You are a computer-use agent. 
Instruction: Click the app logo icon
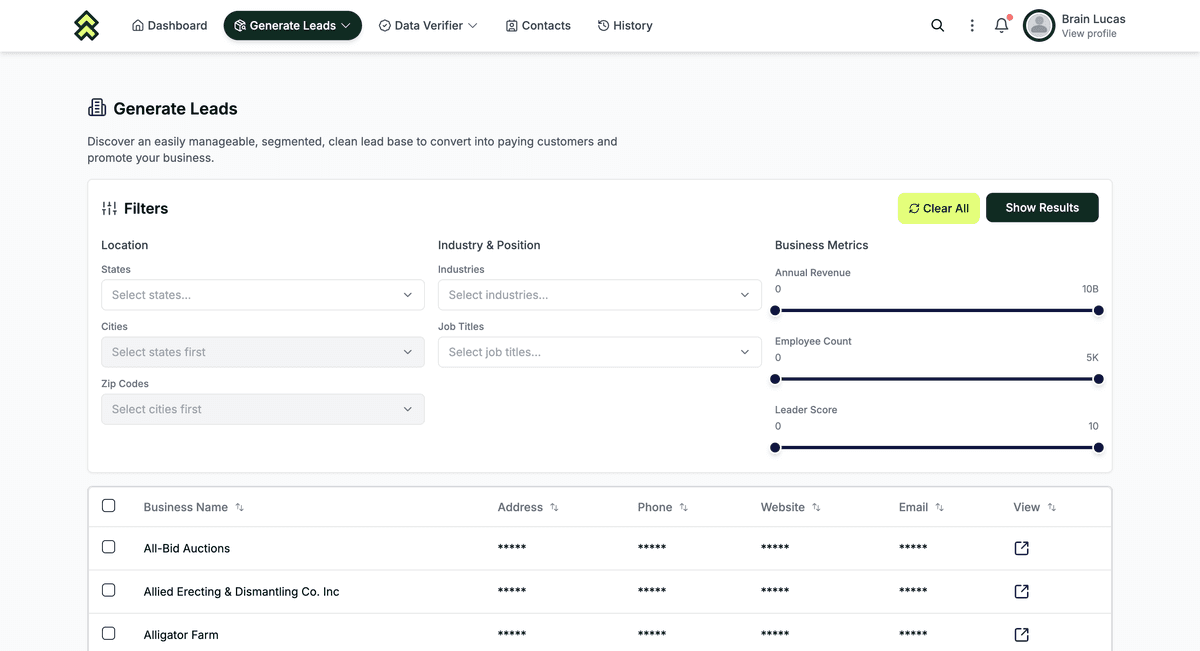(x=86, y=25)
